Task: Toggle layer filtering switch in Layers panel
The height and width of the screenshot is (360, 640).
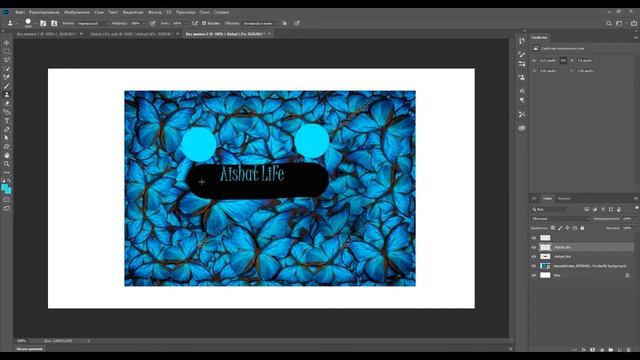Action: point(637,209)
